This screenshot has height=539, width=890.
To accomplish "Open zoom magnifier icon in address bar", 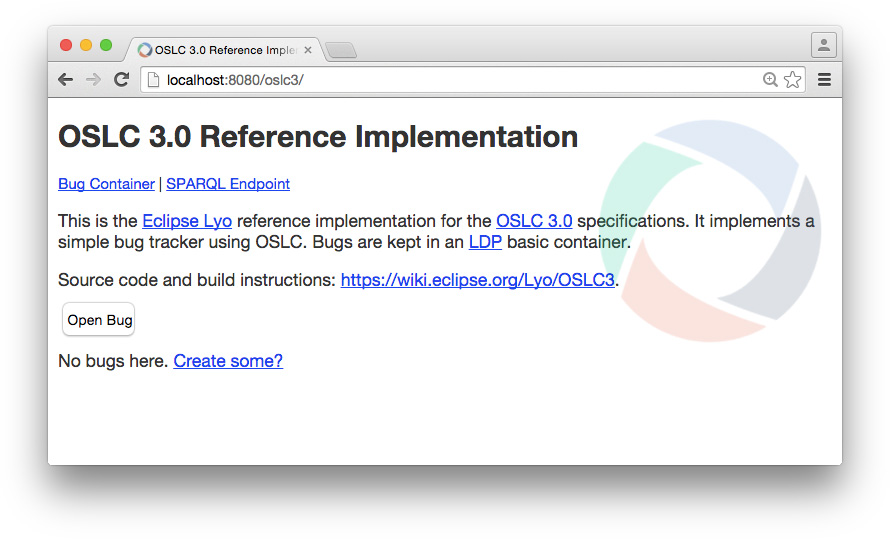I will pos(770,80).
